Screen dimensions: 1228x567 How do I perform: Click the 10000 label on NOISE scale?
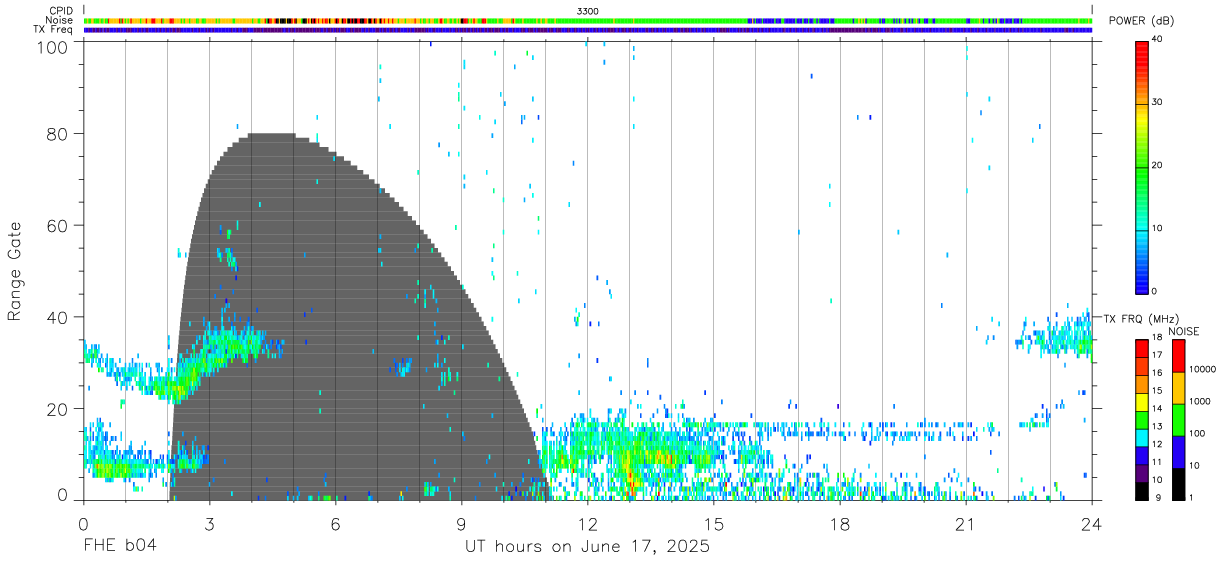tap(1201, 369)
